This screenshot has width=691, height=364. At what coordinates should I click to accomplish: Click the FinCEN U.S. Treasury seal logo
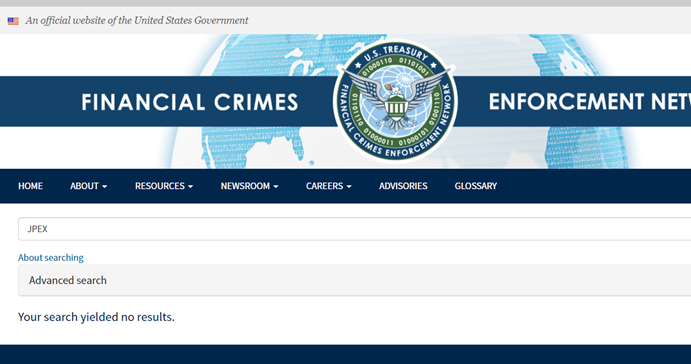(x=395, y=101)
